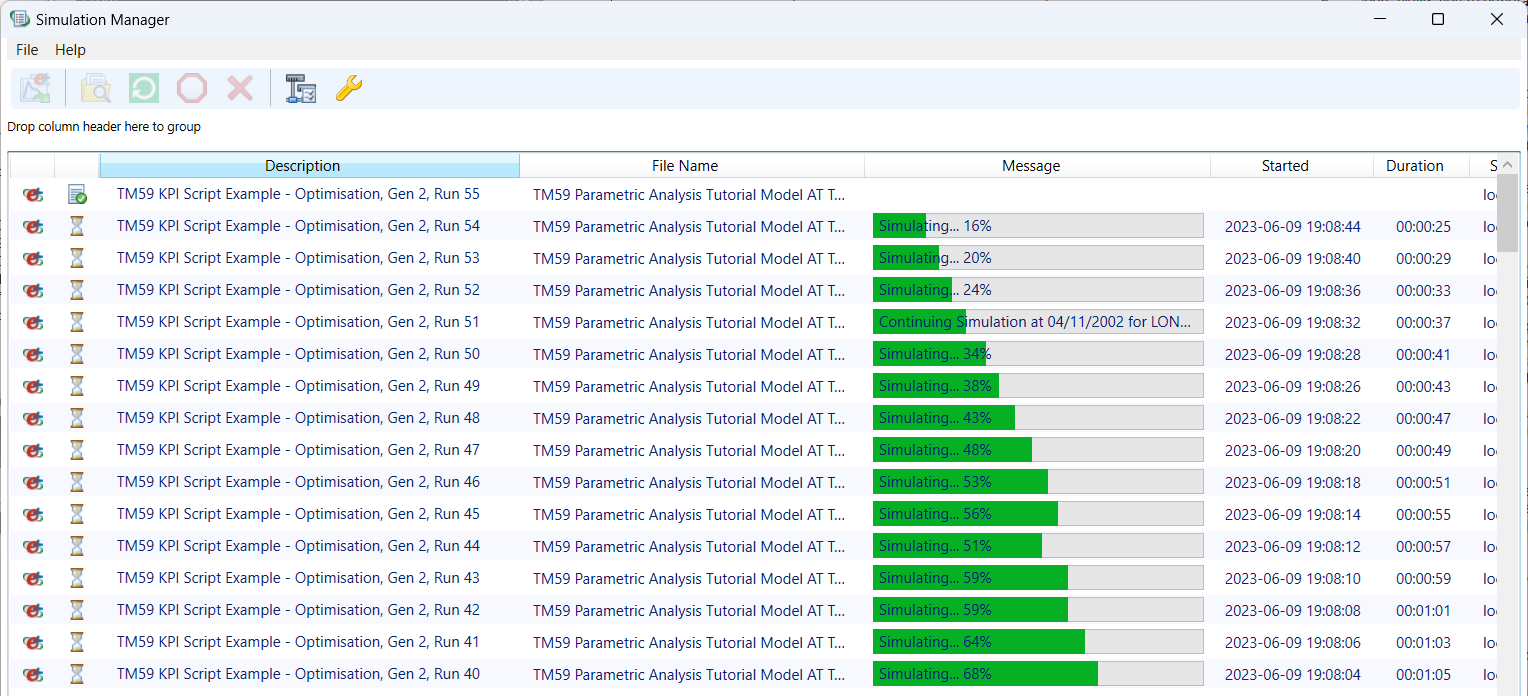Click the red X delete simulation icon
This screenshot has height=696, width=1528.
240,89
